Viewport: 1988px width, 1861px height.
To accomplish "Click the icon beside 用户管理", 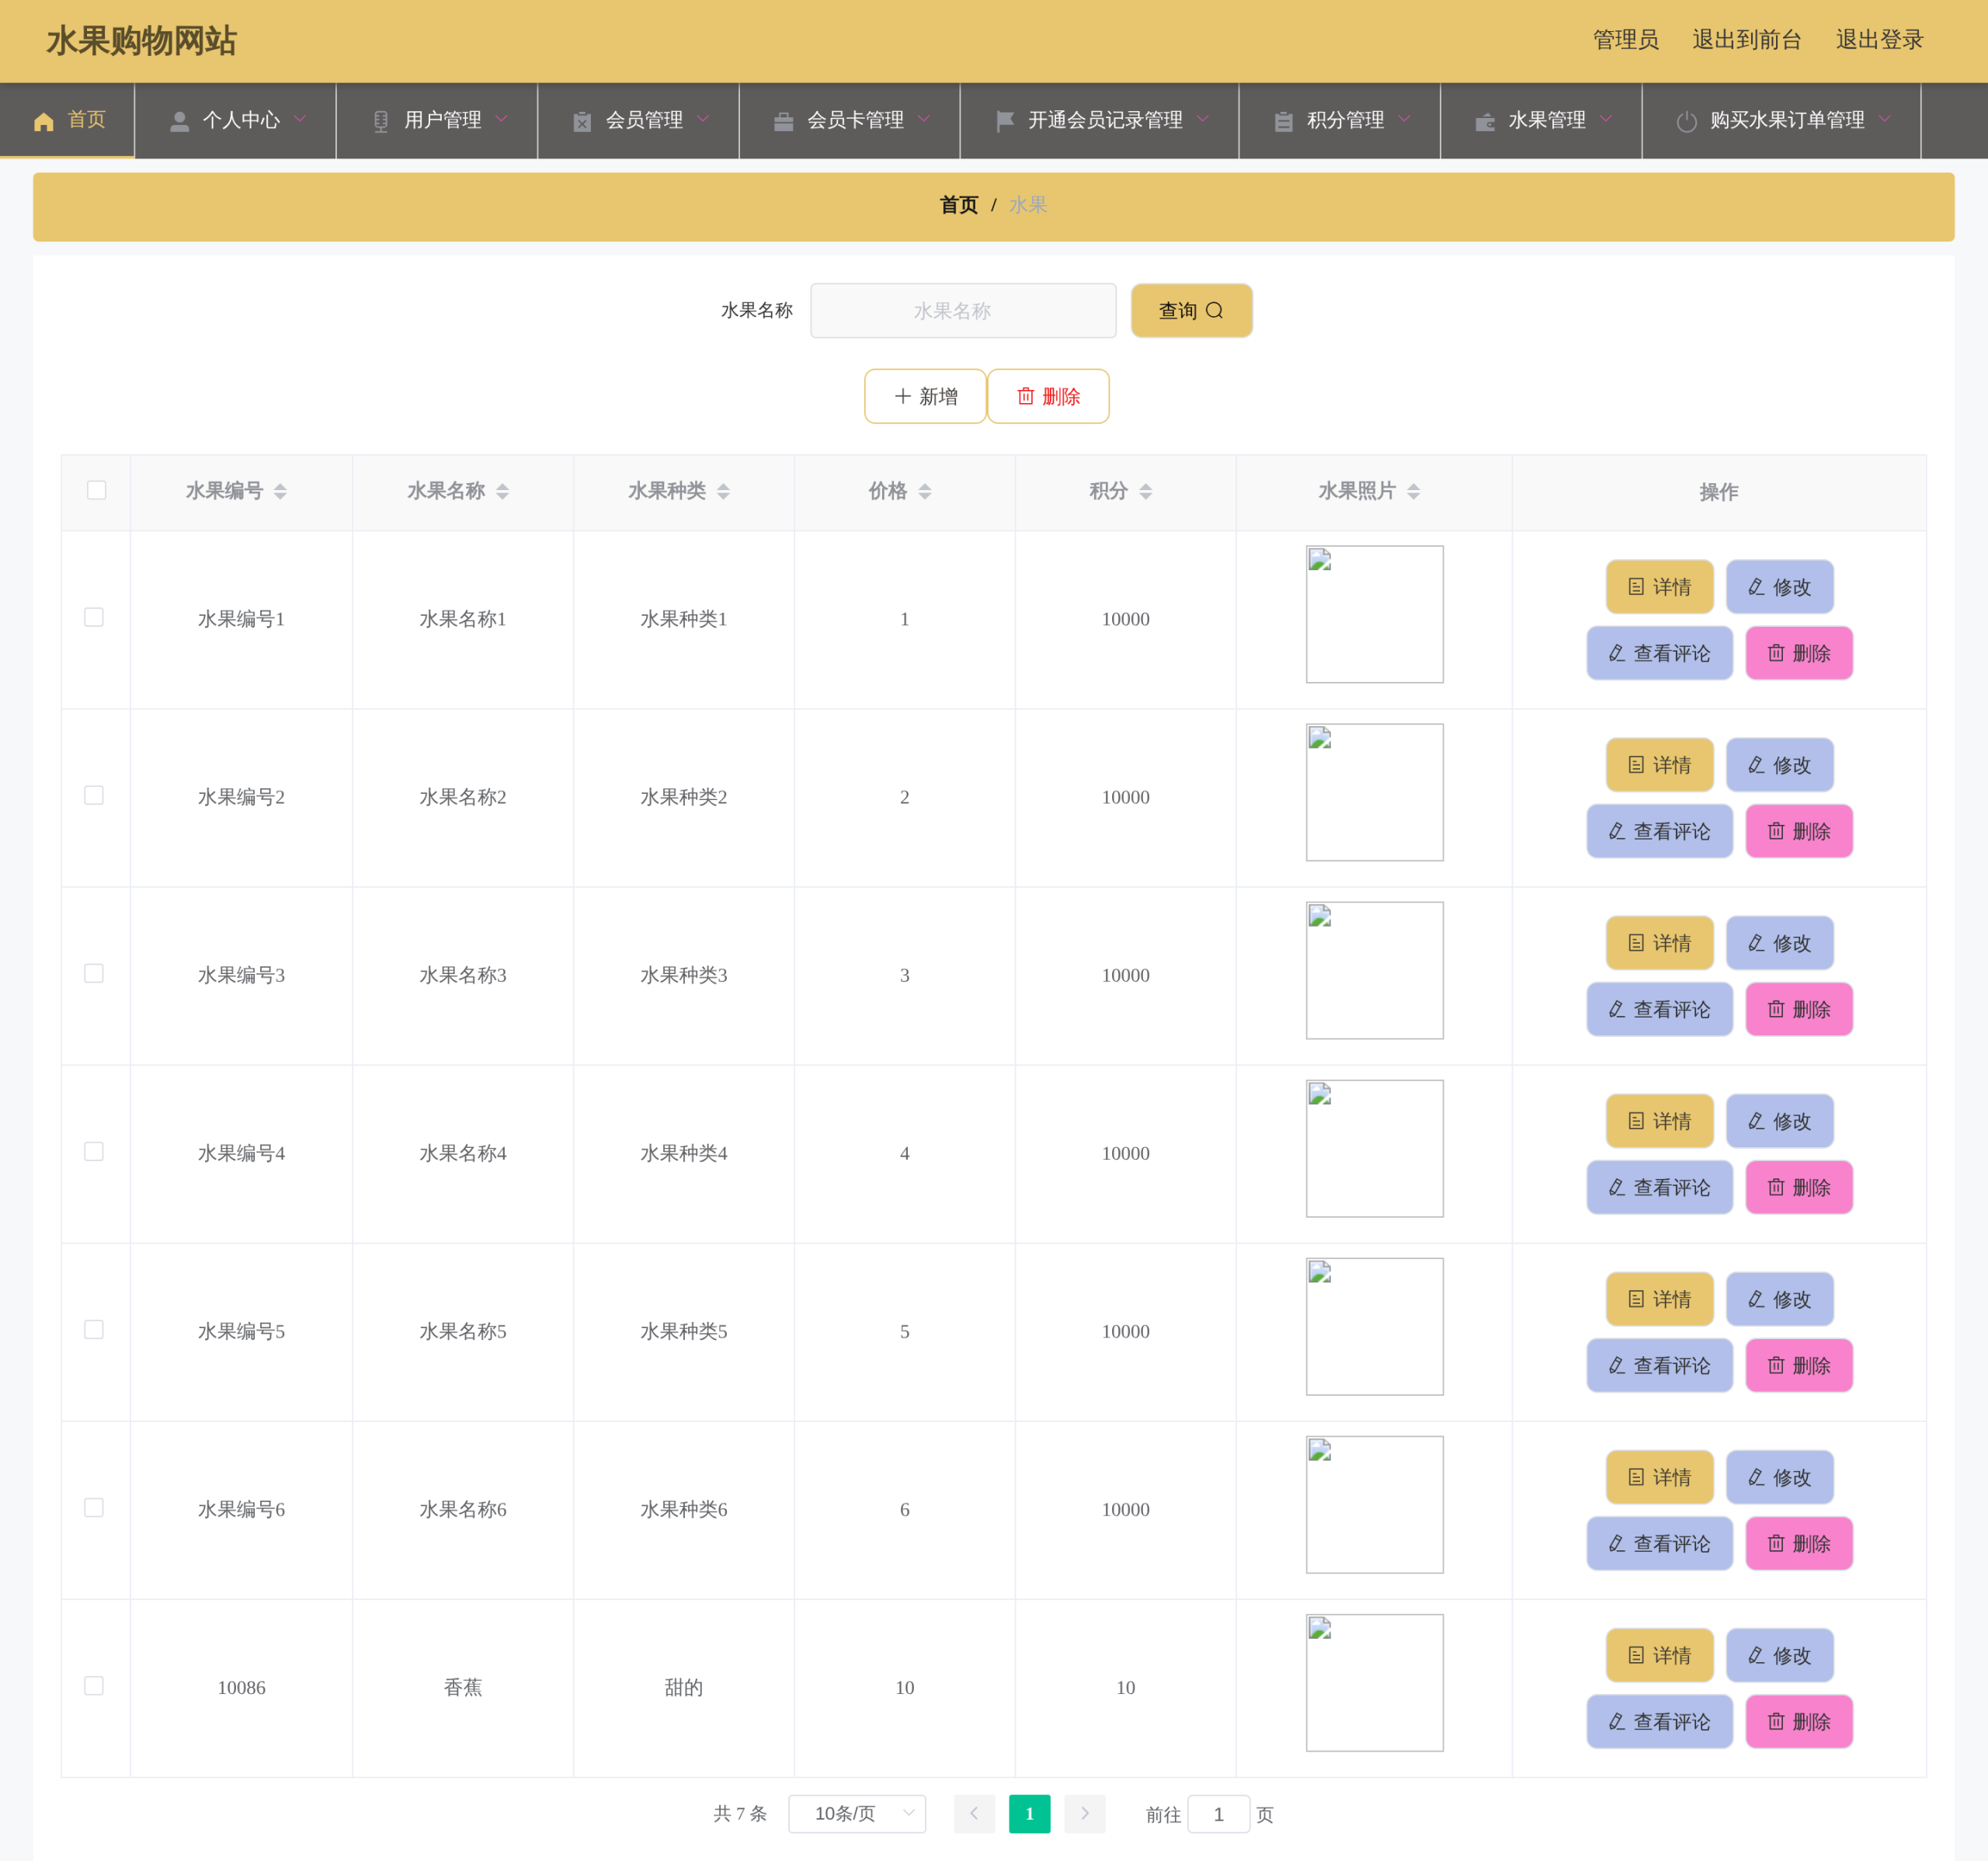I will (381, 122).
